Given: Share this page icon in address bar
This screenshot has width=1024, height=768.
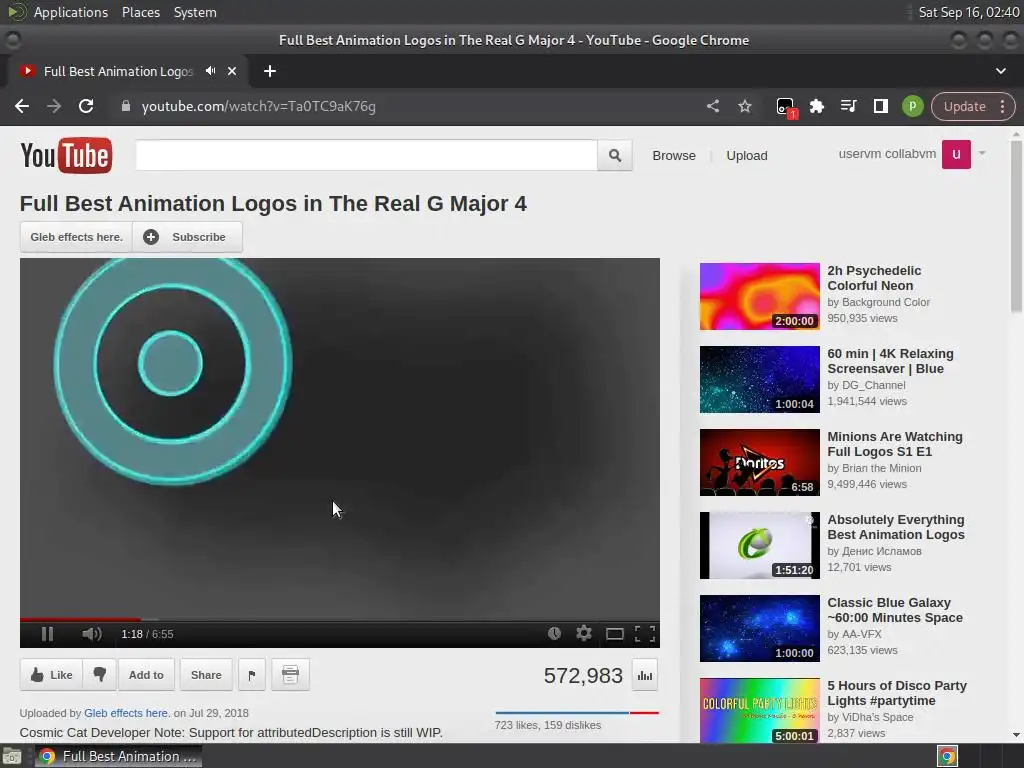Looking at the screenshot, I should click(x=713, y=106).
